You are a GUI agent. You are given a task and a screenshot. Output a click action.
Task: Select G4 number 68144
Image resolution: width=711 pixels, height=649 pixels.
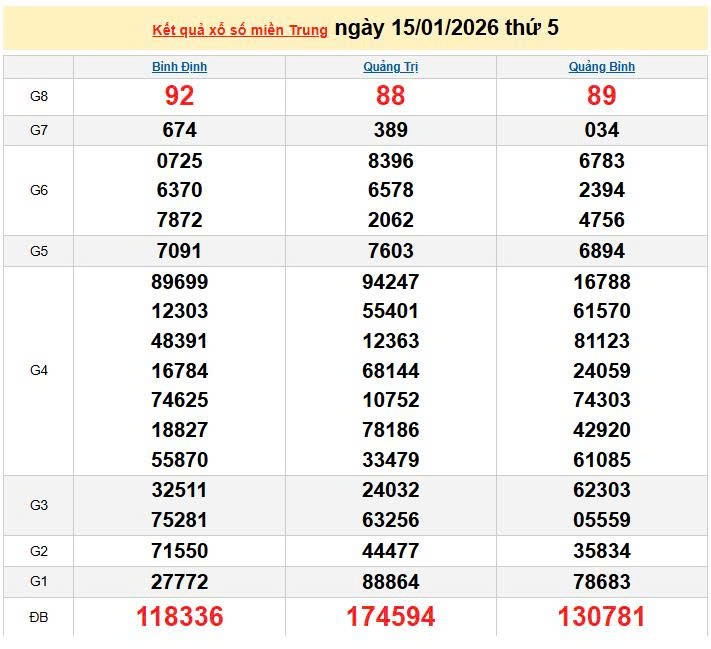pos(390,371)
